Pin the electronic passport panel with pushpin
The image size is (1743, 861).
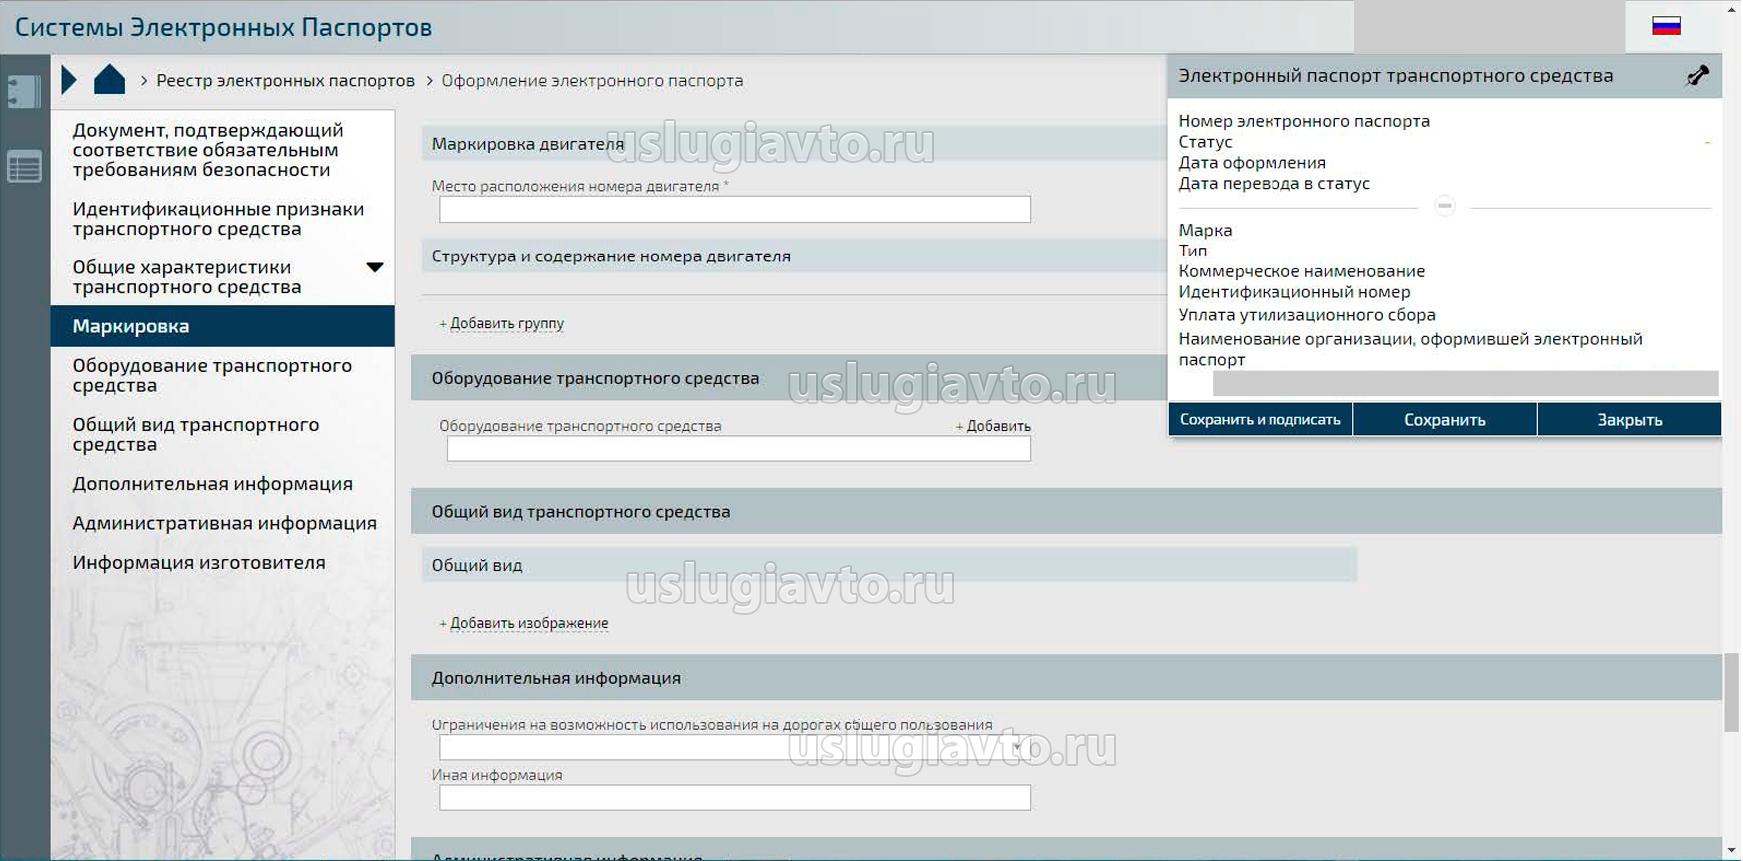coord(1697,76)
